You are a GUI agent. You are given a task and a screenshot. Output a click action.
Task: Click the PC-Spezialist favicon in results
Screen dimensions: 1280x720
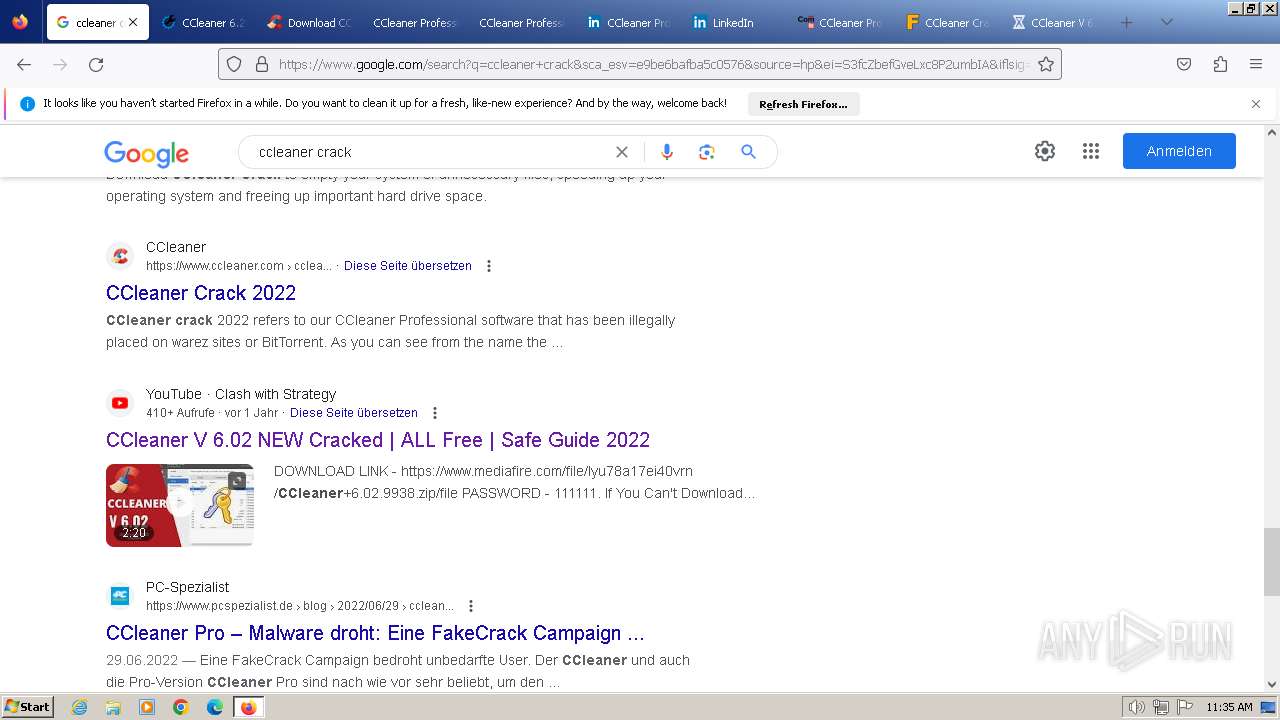(x=120, y=596)
